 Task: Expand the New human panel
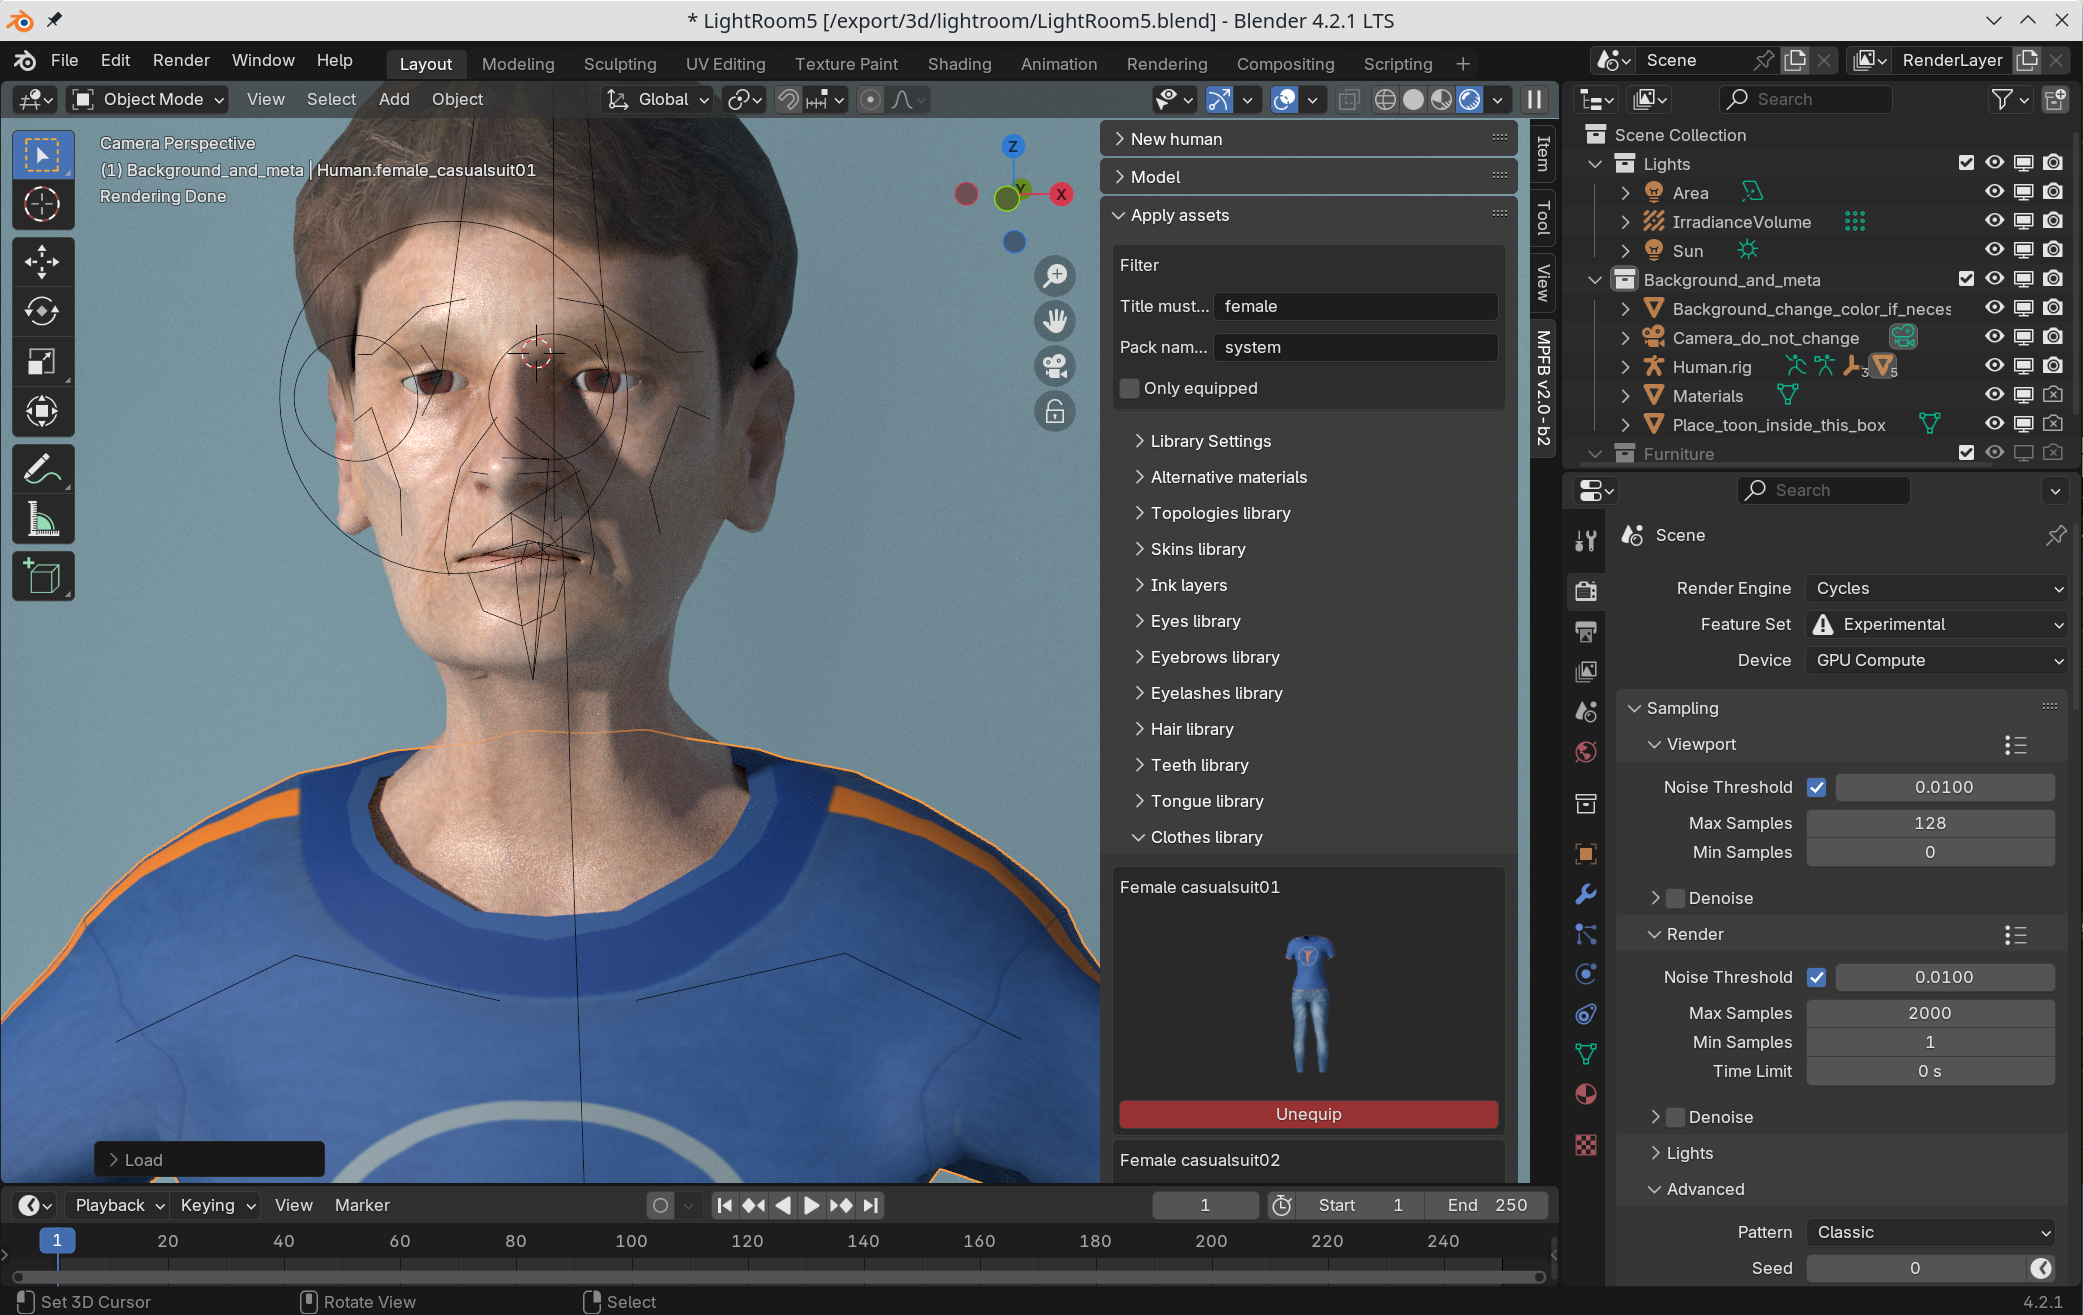click(x=1308, y=139)
